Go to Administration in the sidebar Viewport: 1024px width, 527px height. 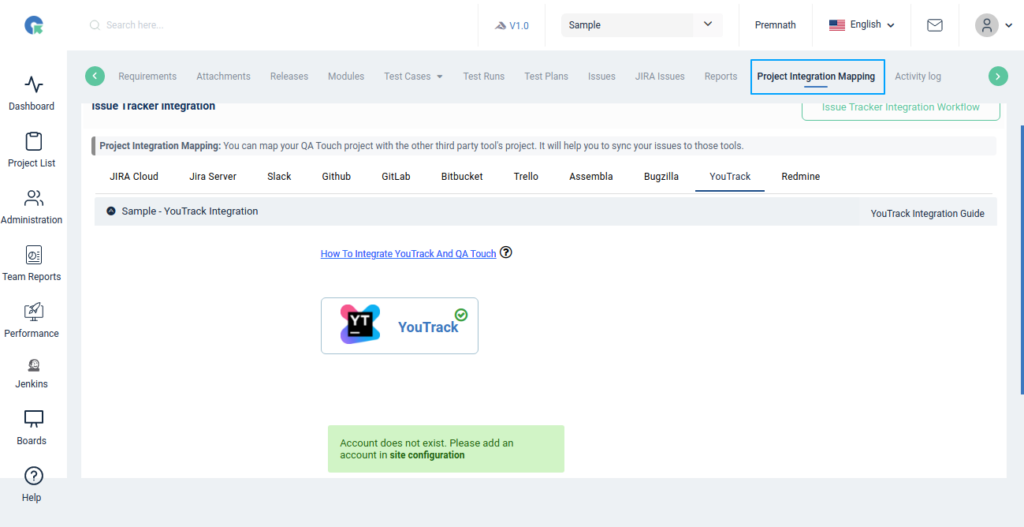[33, 199]
